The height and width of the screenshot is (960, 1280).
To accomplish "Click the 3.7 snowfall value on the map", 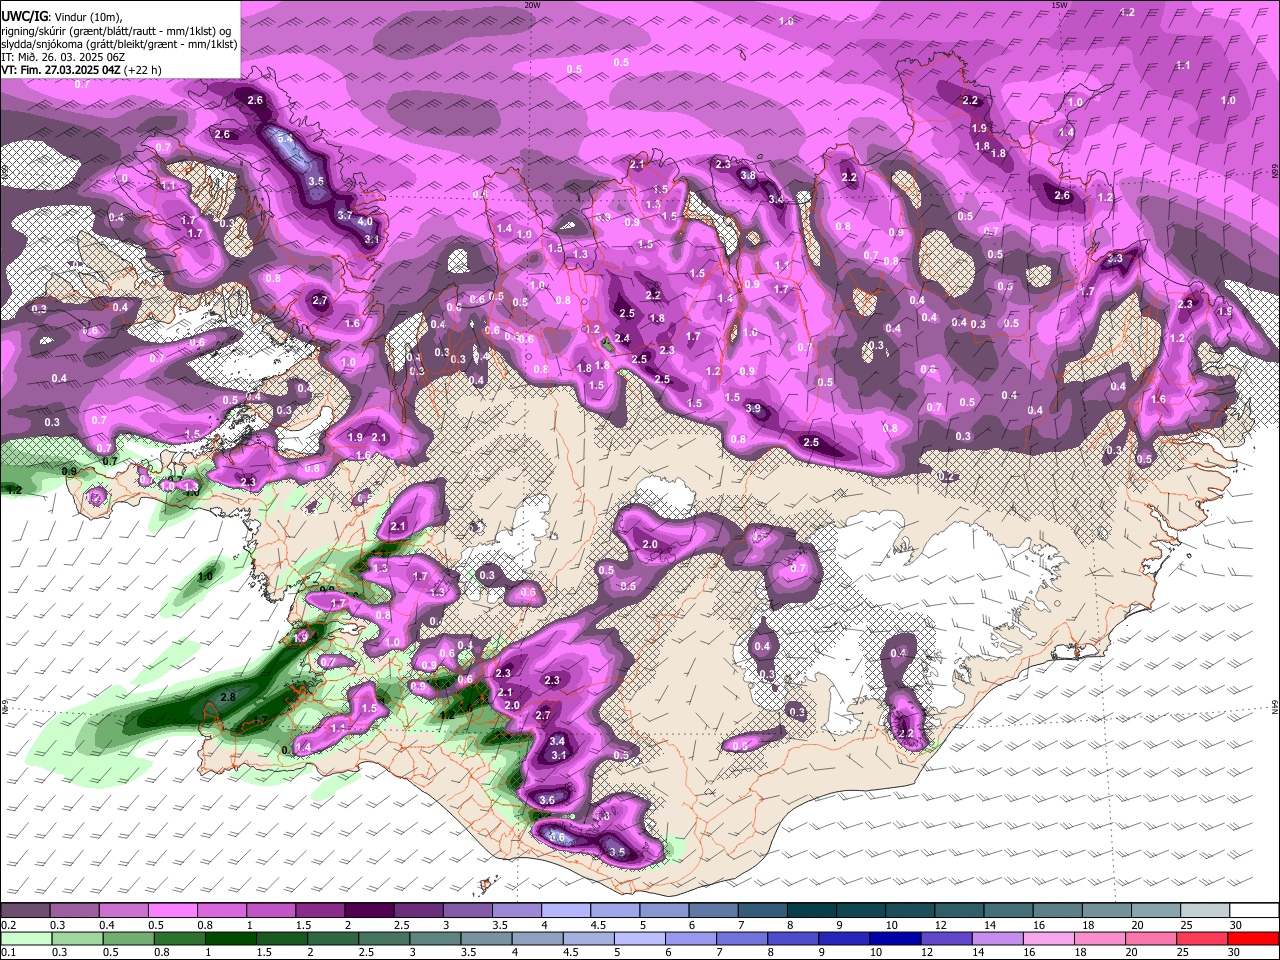I will point(344,215).
